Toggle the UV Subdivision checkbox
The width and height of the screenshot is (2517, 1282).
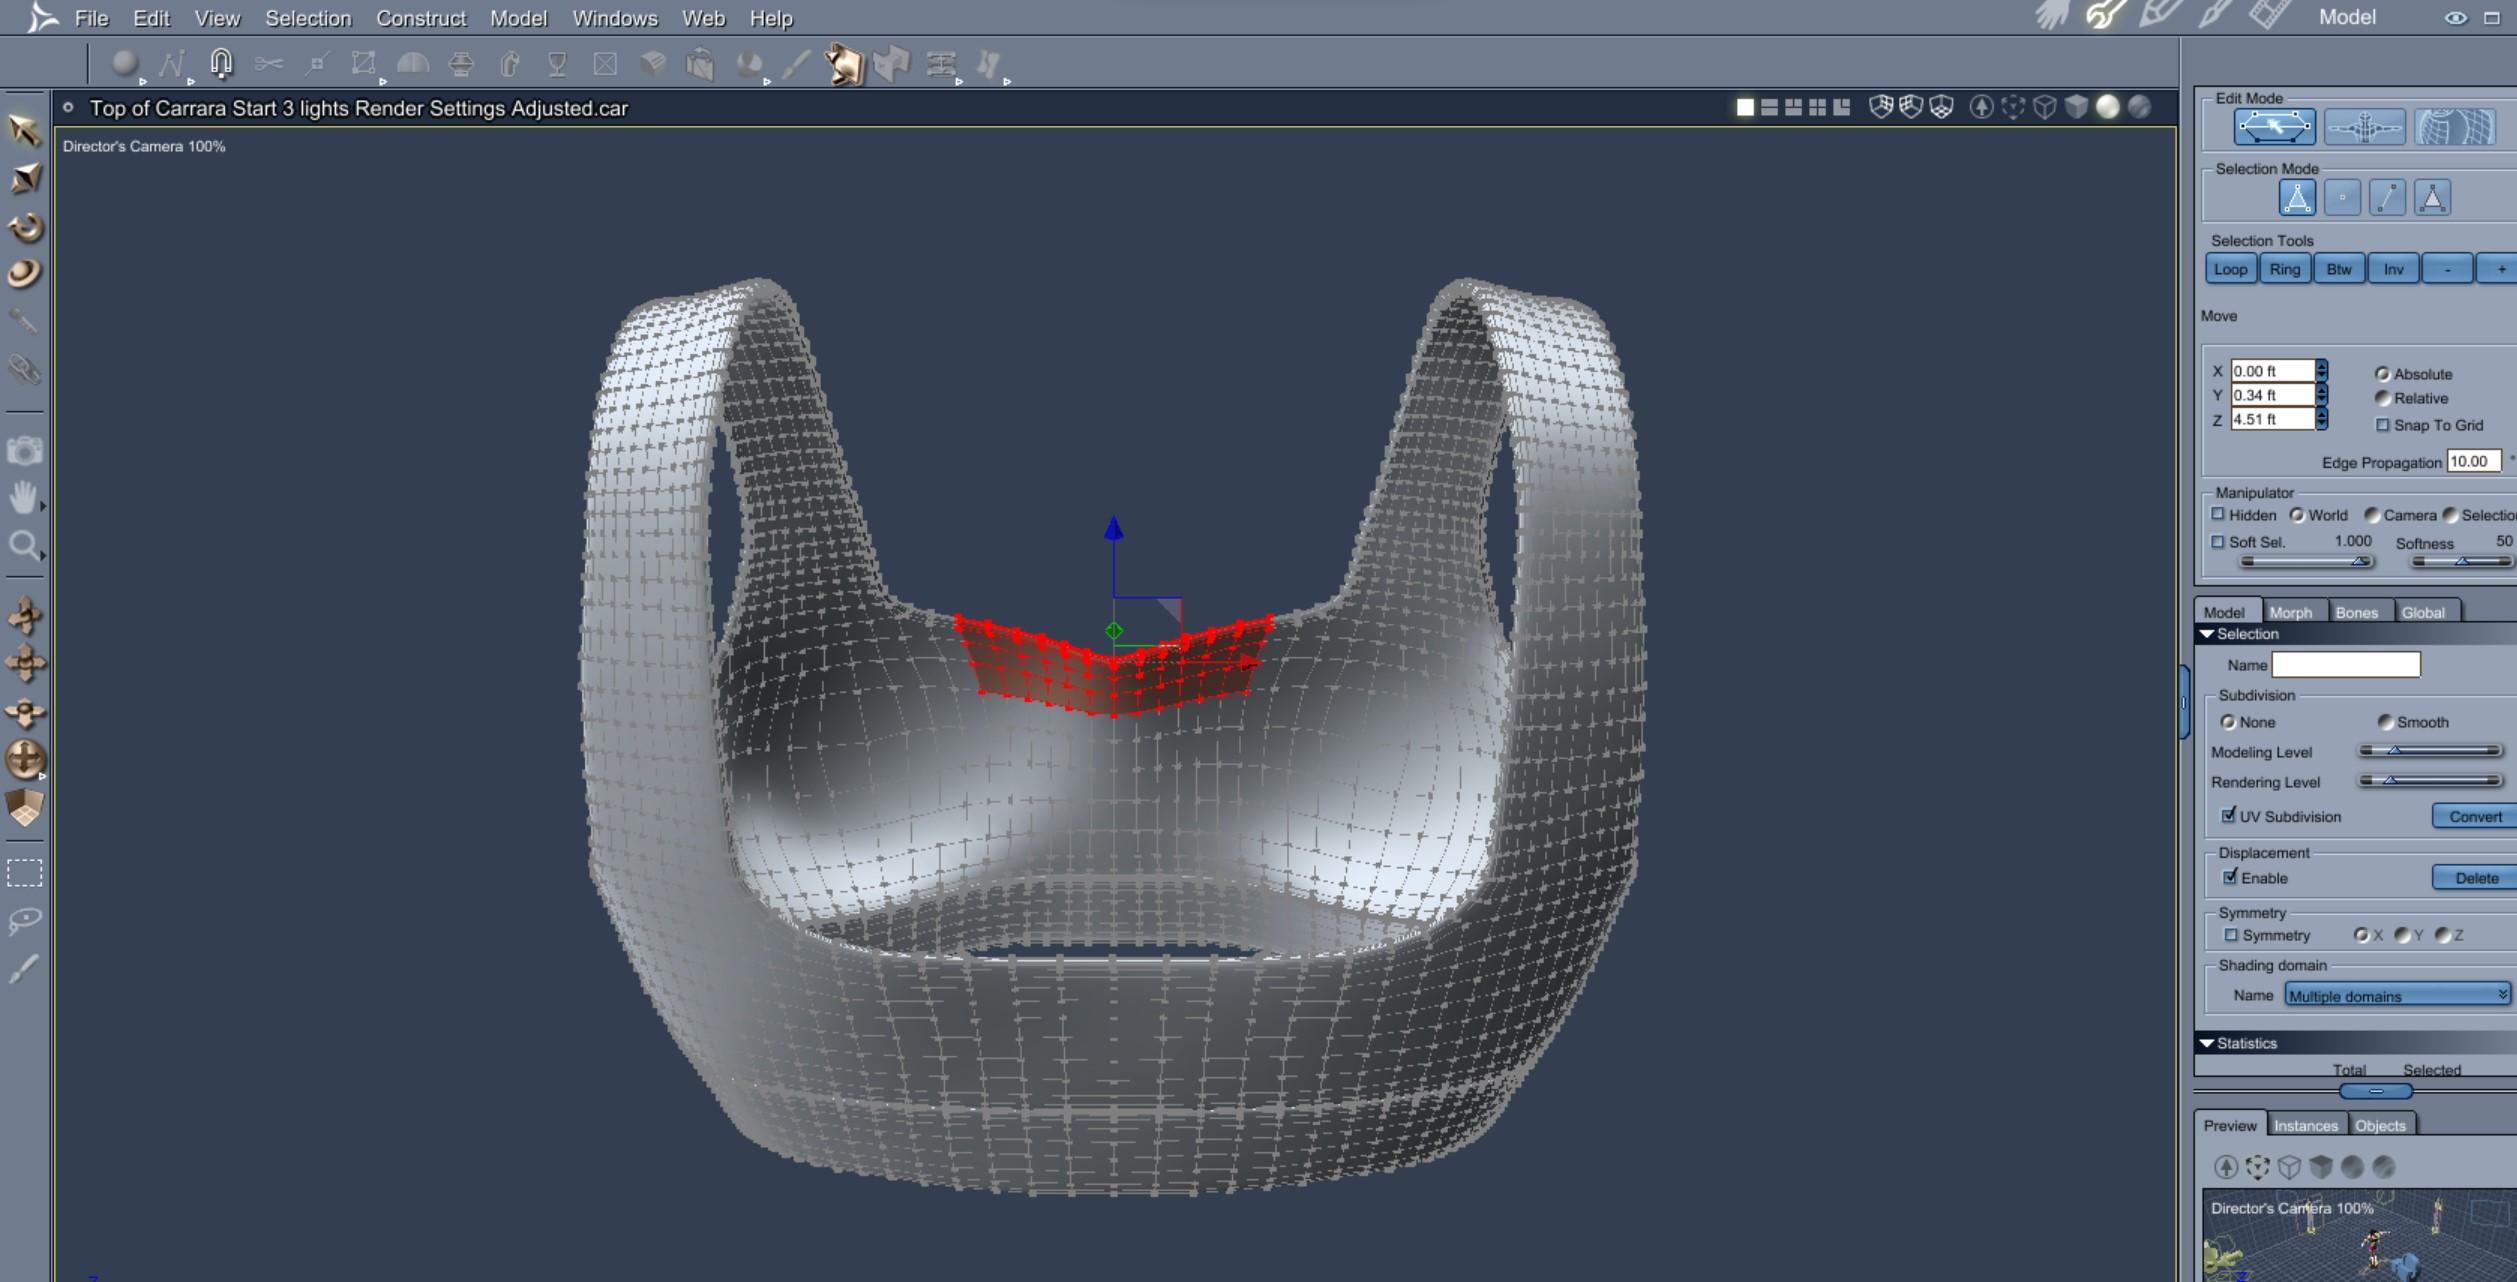click(2228, 816)
